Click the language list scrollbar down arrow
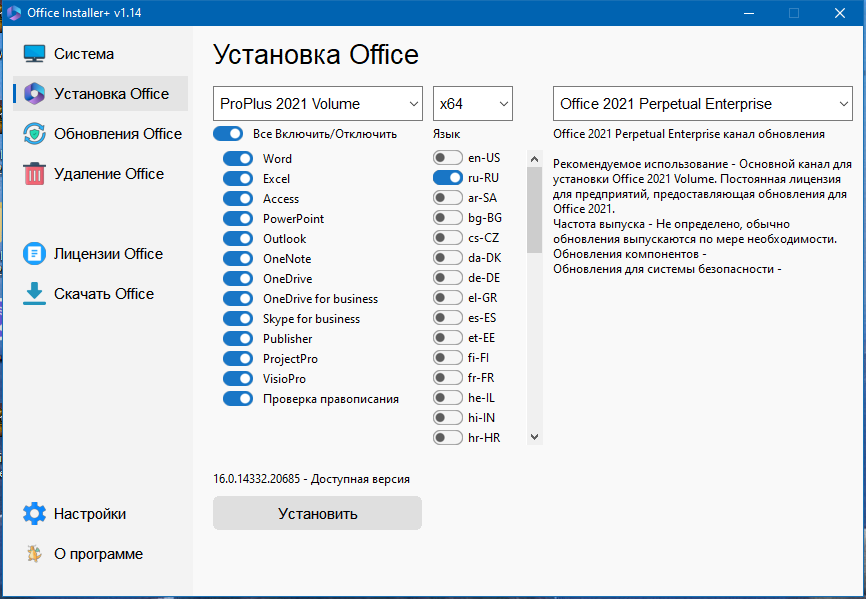 tap(534, 437)
